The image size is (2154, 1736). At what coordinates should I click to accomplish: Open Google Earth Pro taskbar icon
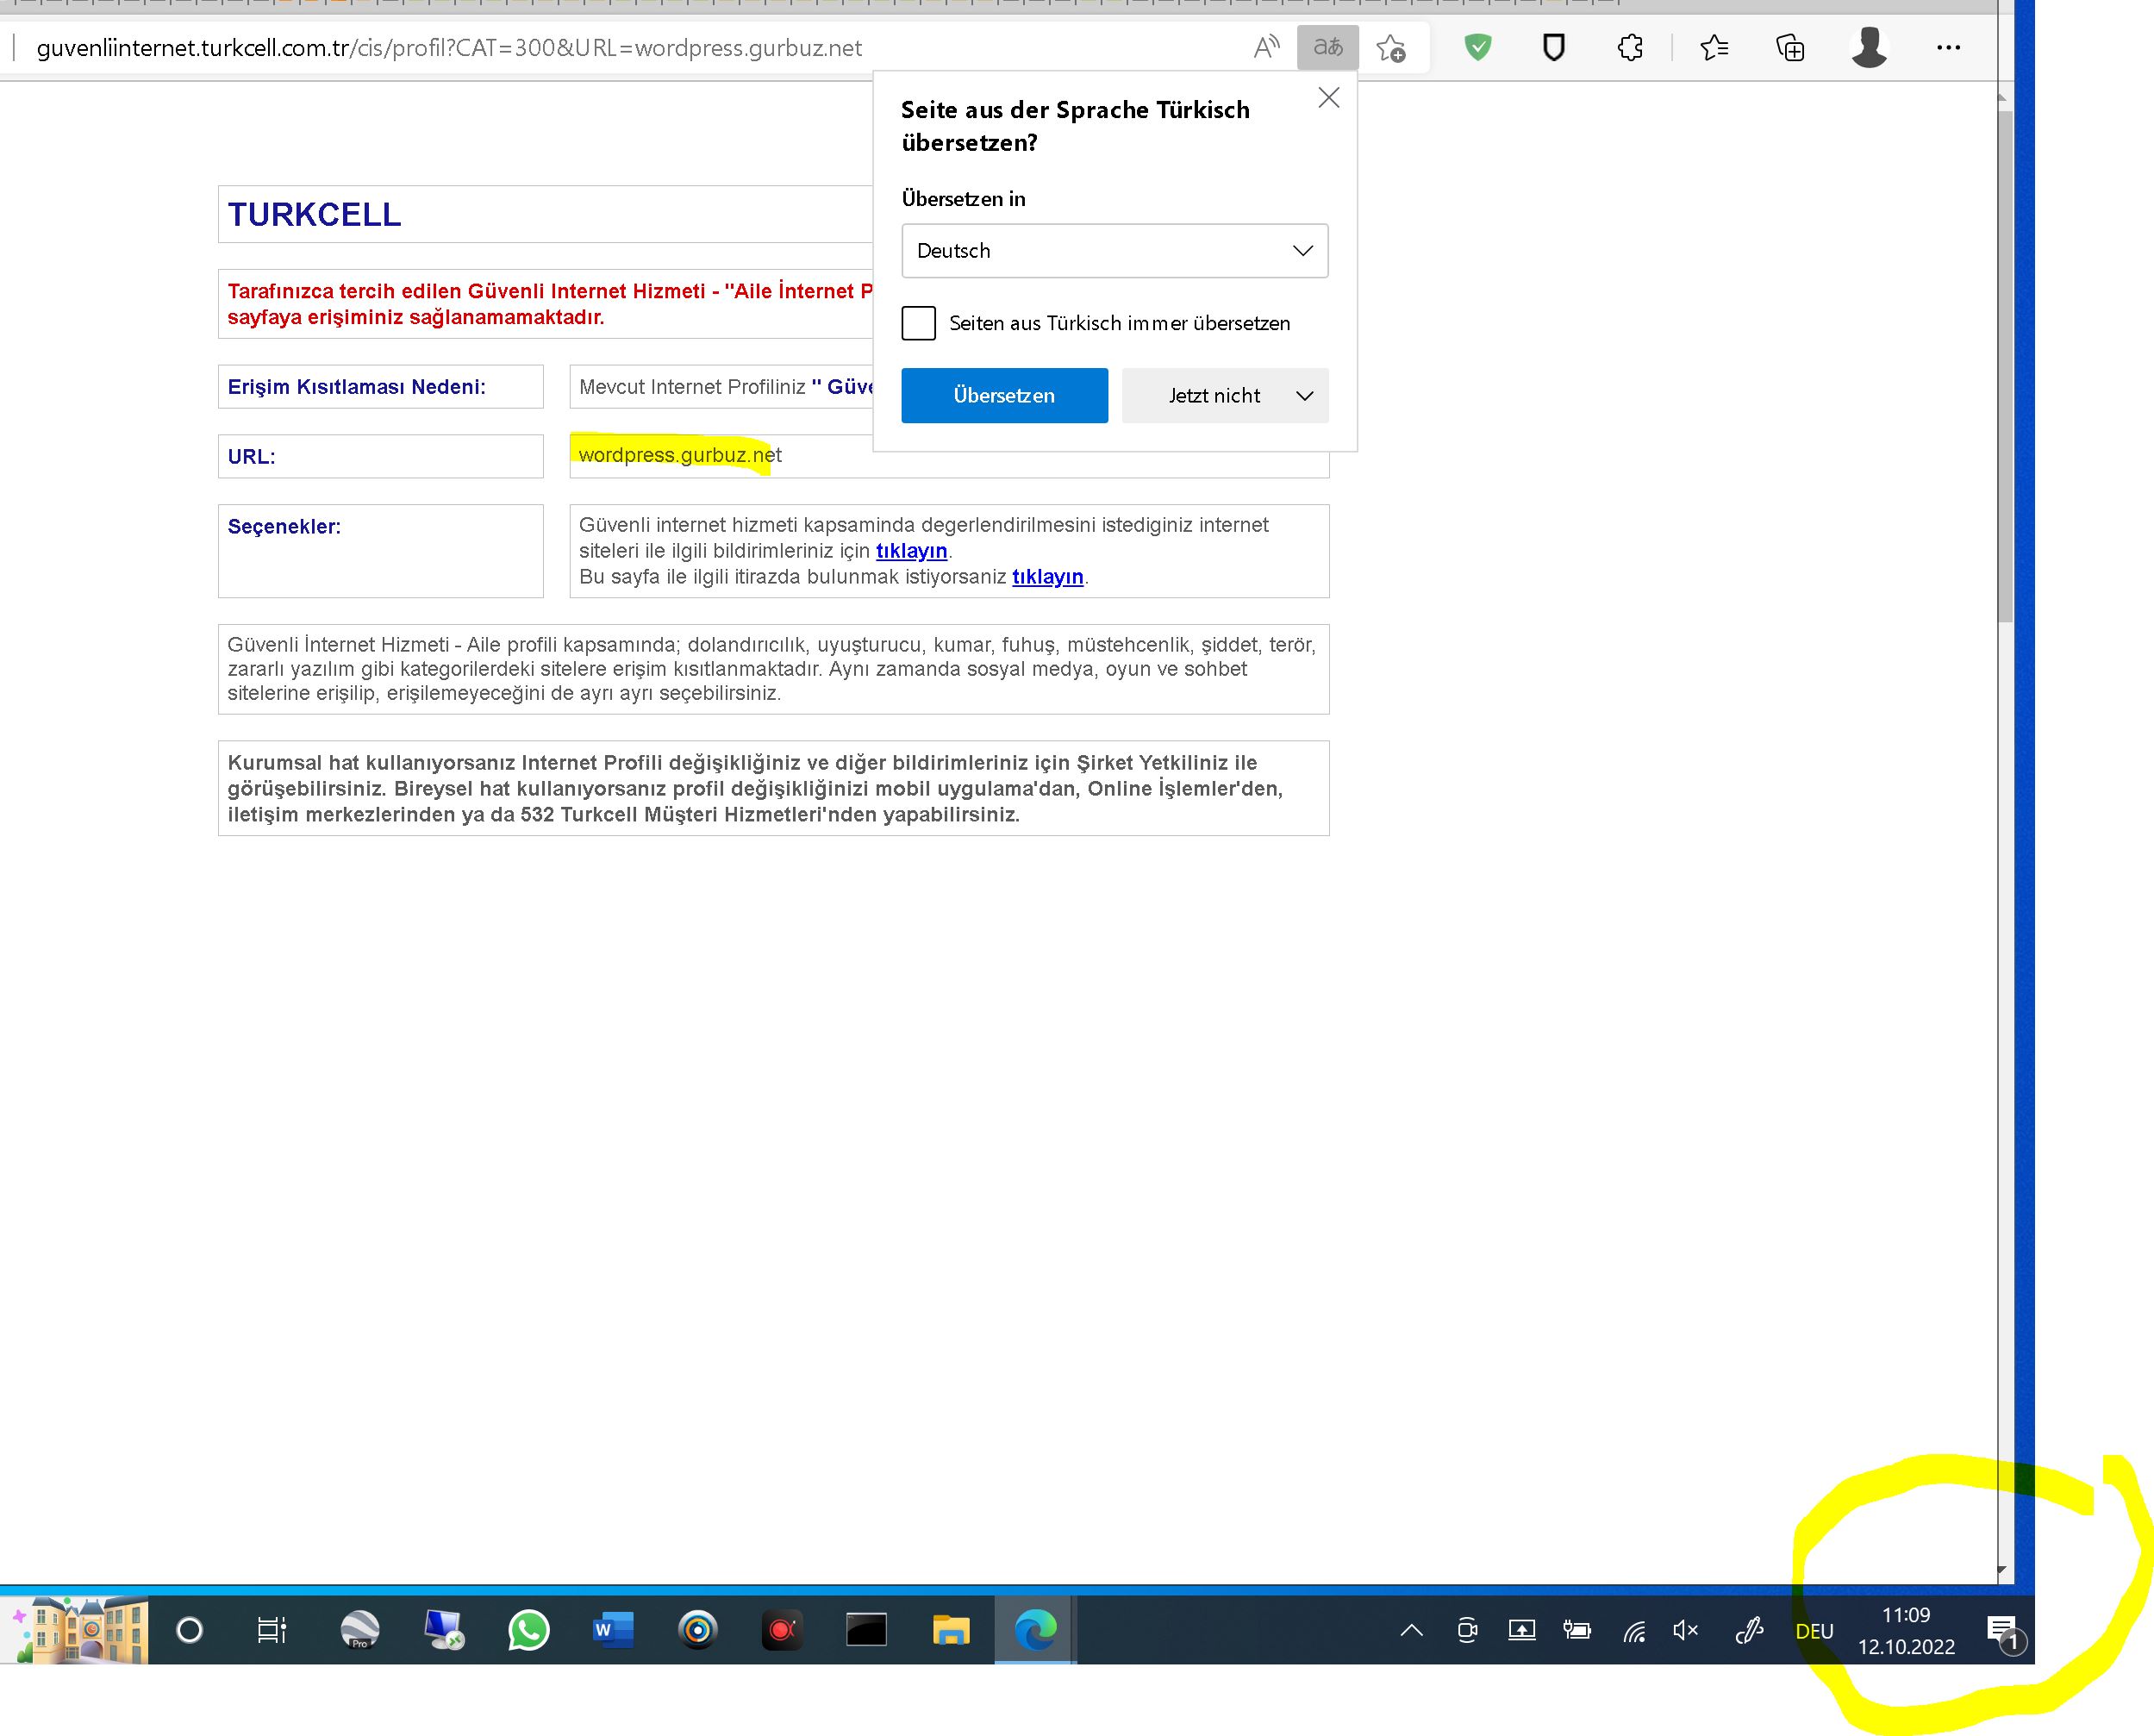pos(360,1630)
